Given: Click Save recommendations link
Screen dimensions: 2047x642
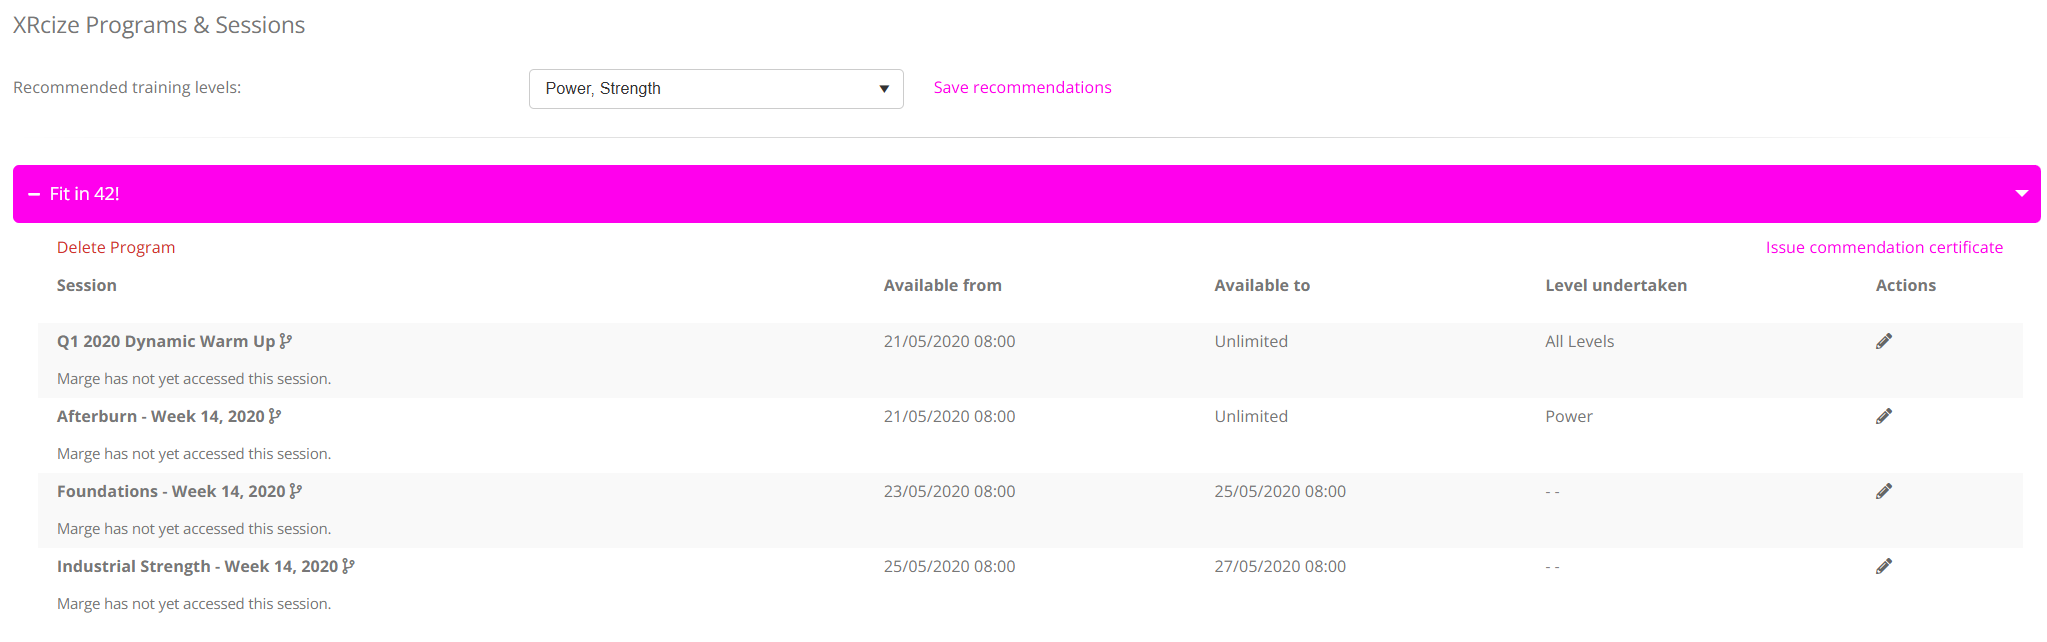Looking at the screenshot, I should pyautogui.click(x=1022, y=88).
